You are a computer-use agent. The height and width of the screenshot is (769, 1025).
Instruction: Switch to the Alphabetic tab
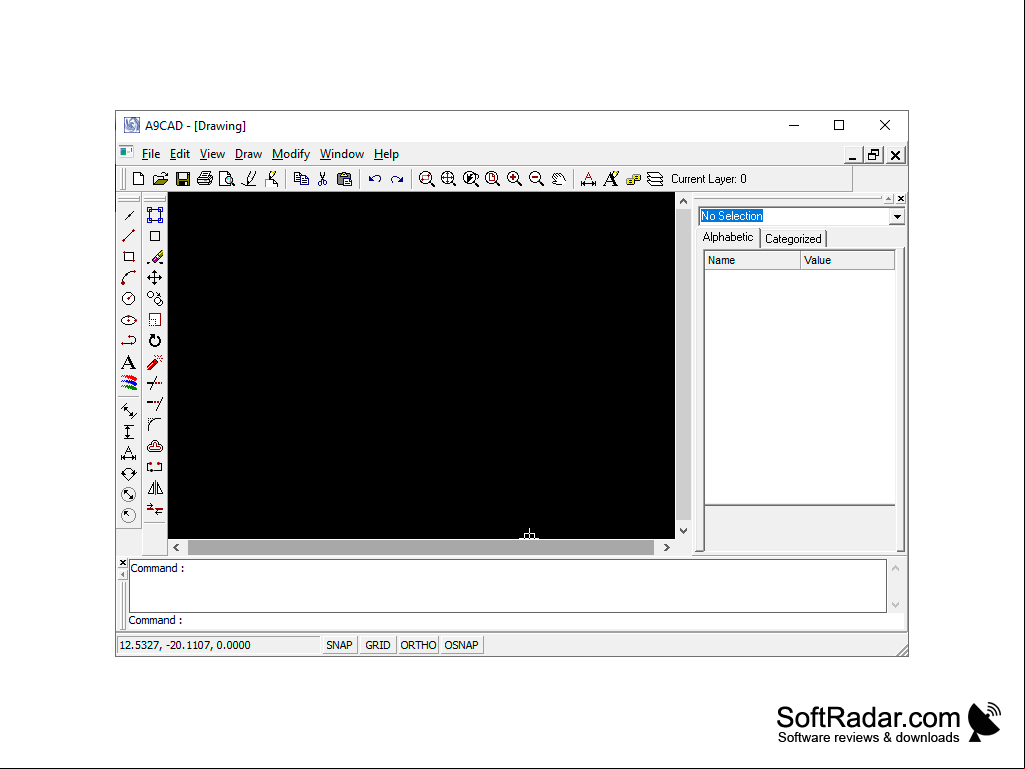tap(728, 237)
